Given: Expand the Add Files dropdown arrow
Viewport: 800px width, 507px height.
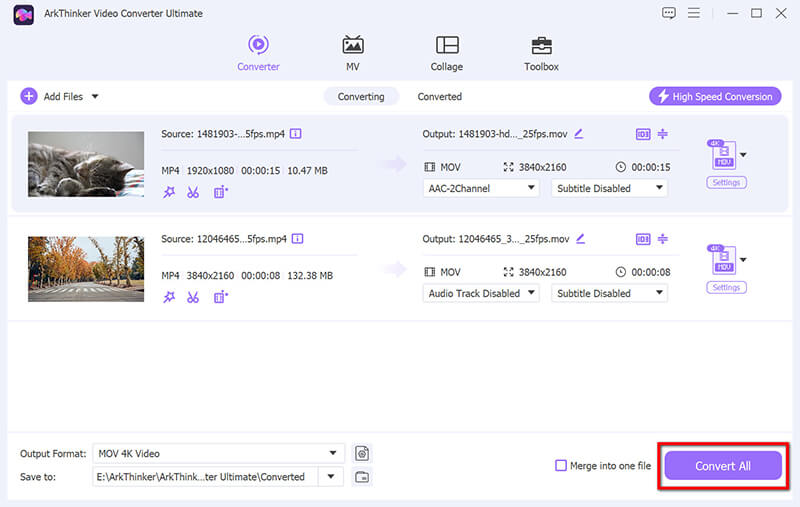Looking at the screenshot, I should coord(95,96).
